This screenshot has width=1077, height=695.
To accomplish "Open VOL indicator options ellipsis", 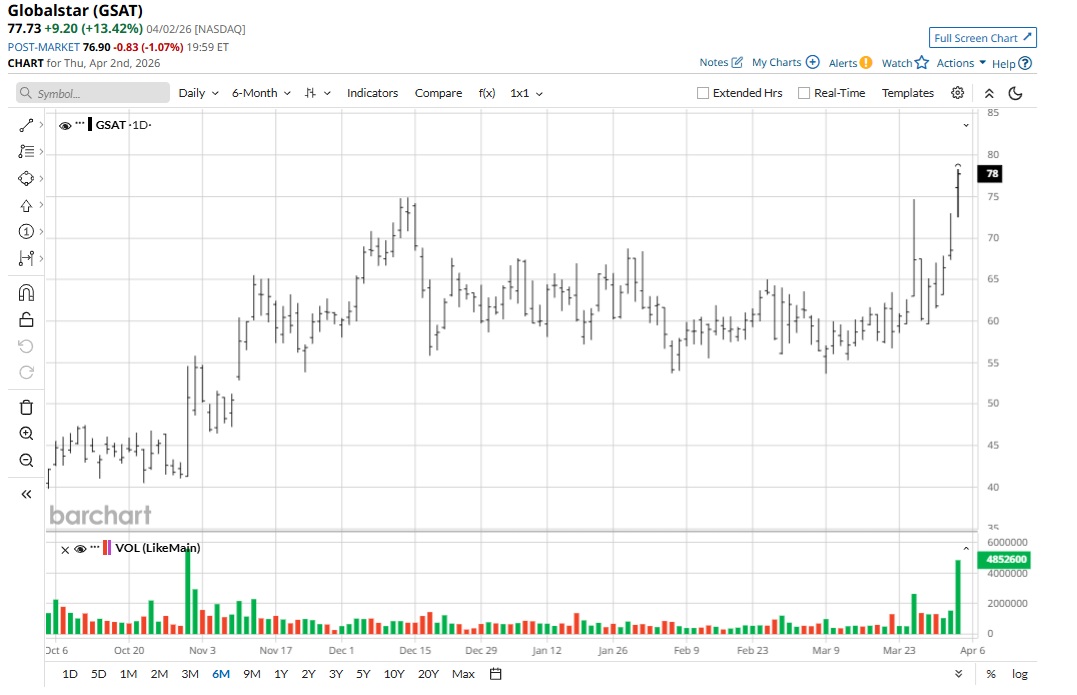I will click(95, 547).
